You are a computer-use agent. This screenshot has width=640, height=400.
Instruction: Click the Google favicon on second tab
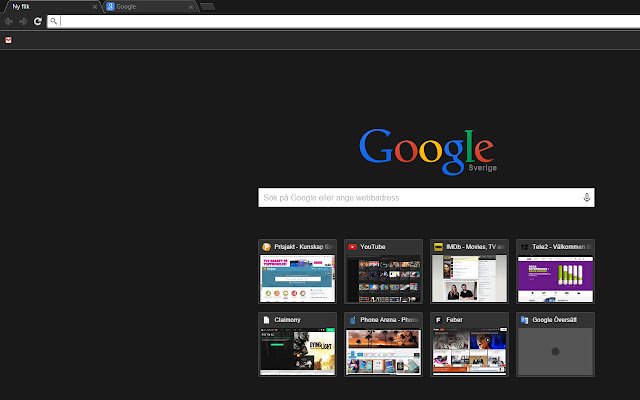point(110,7)
